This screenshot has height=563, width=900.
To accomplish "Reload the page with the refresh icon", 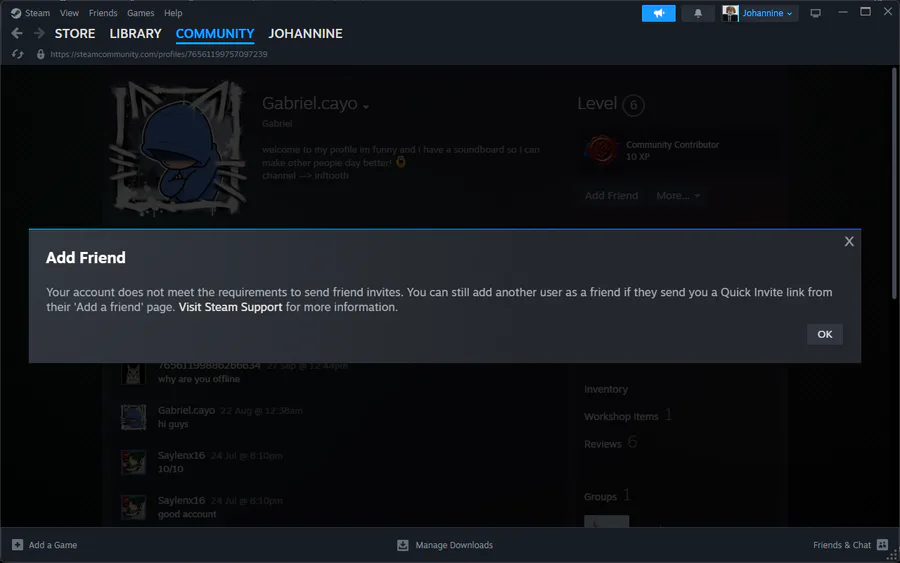I will (18, 54).
